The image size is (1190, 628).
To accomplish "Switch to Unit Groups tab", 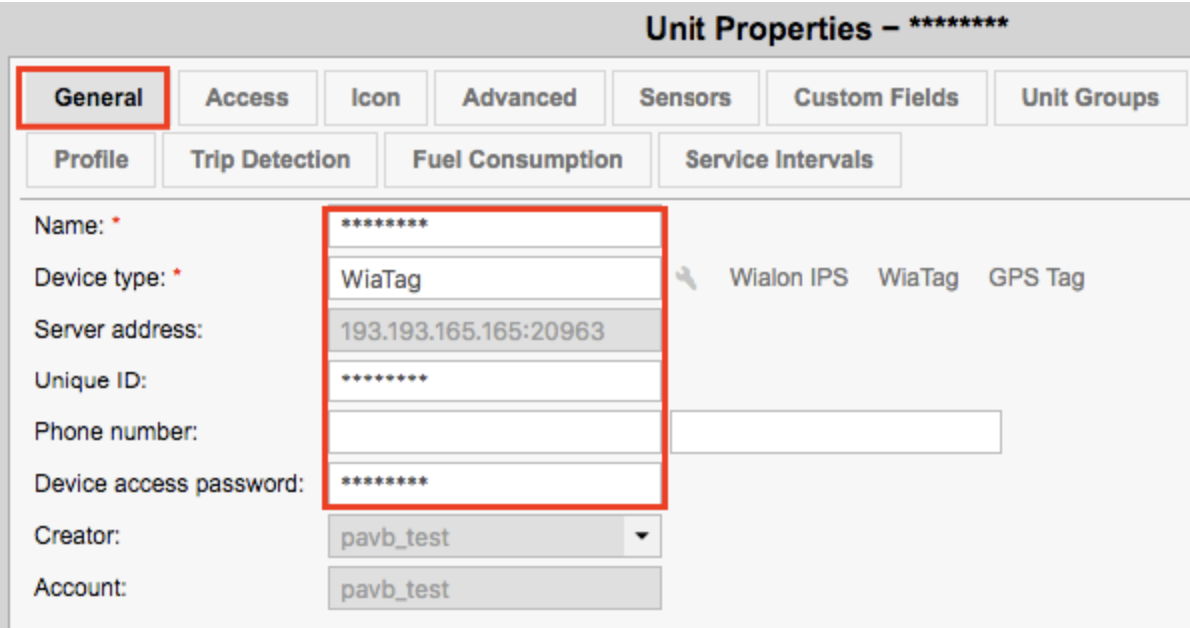I will coord(1091,98).
